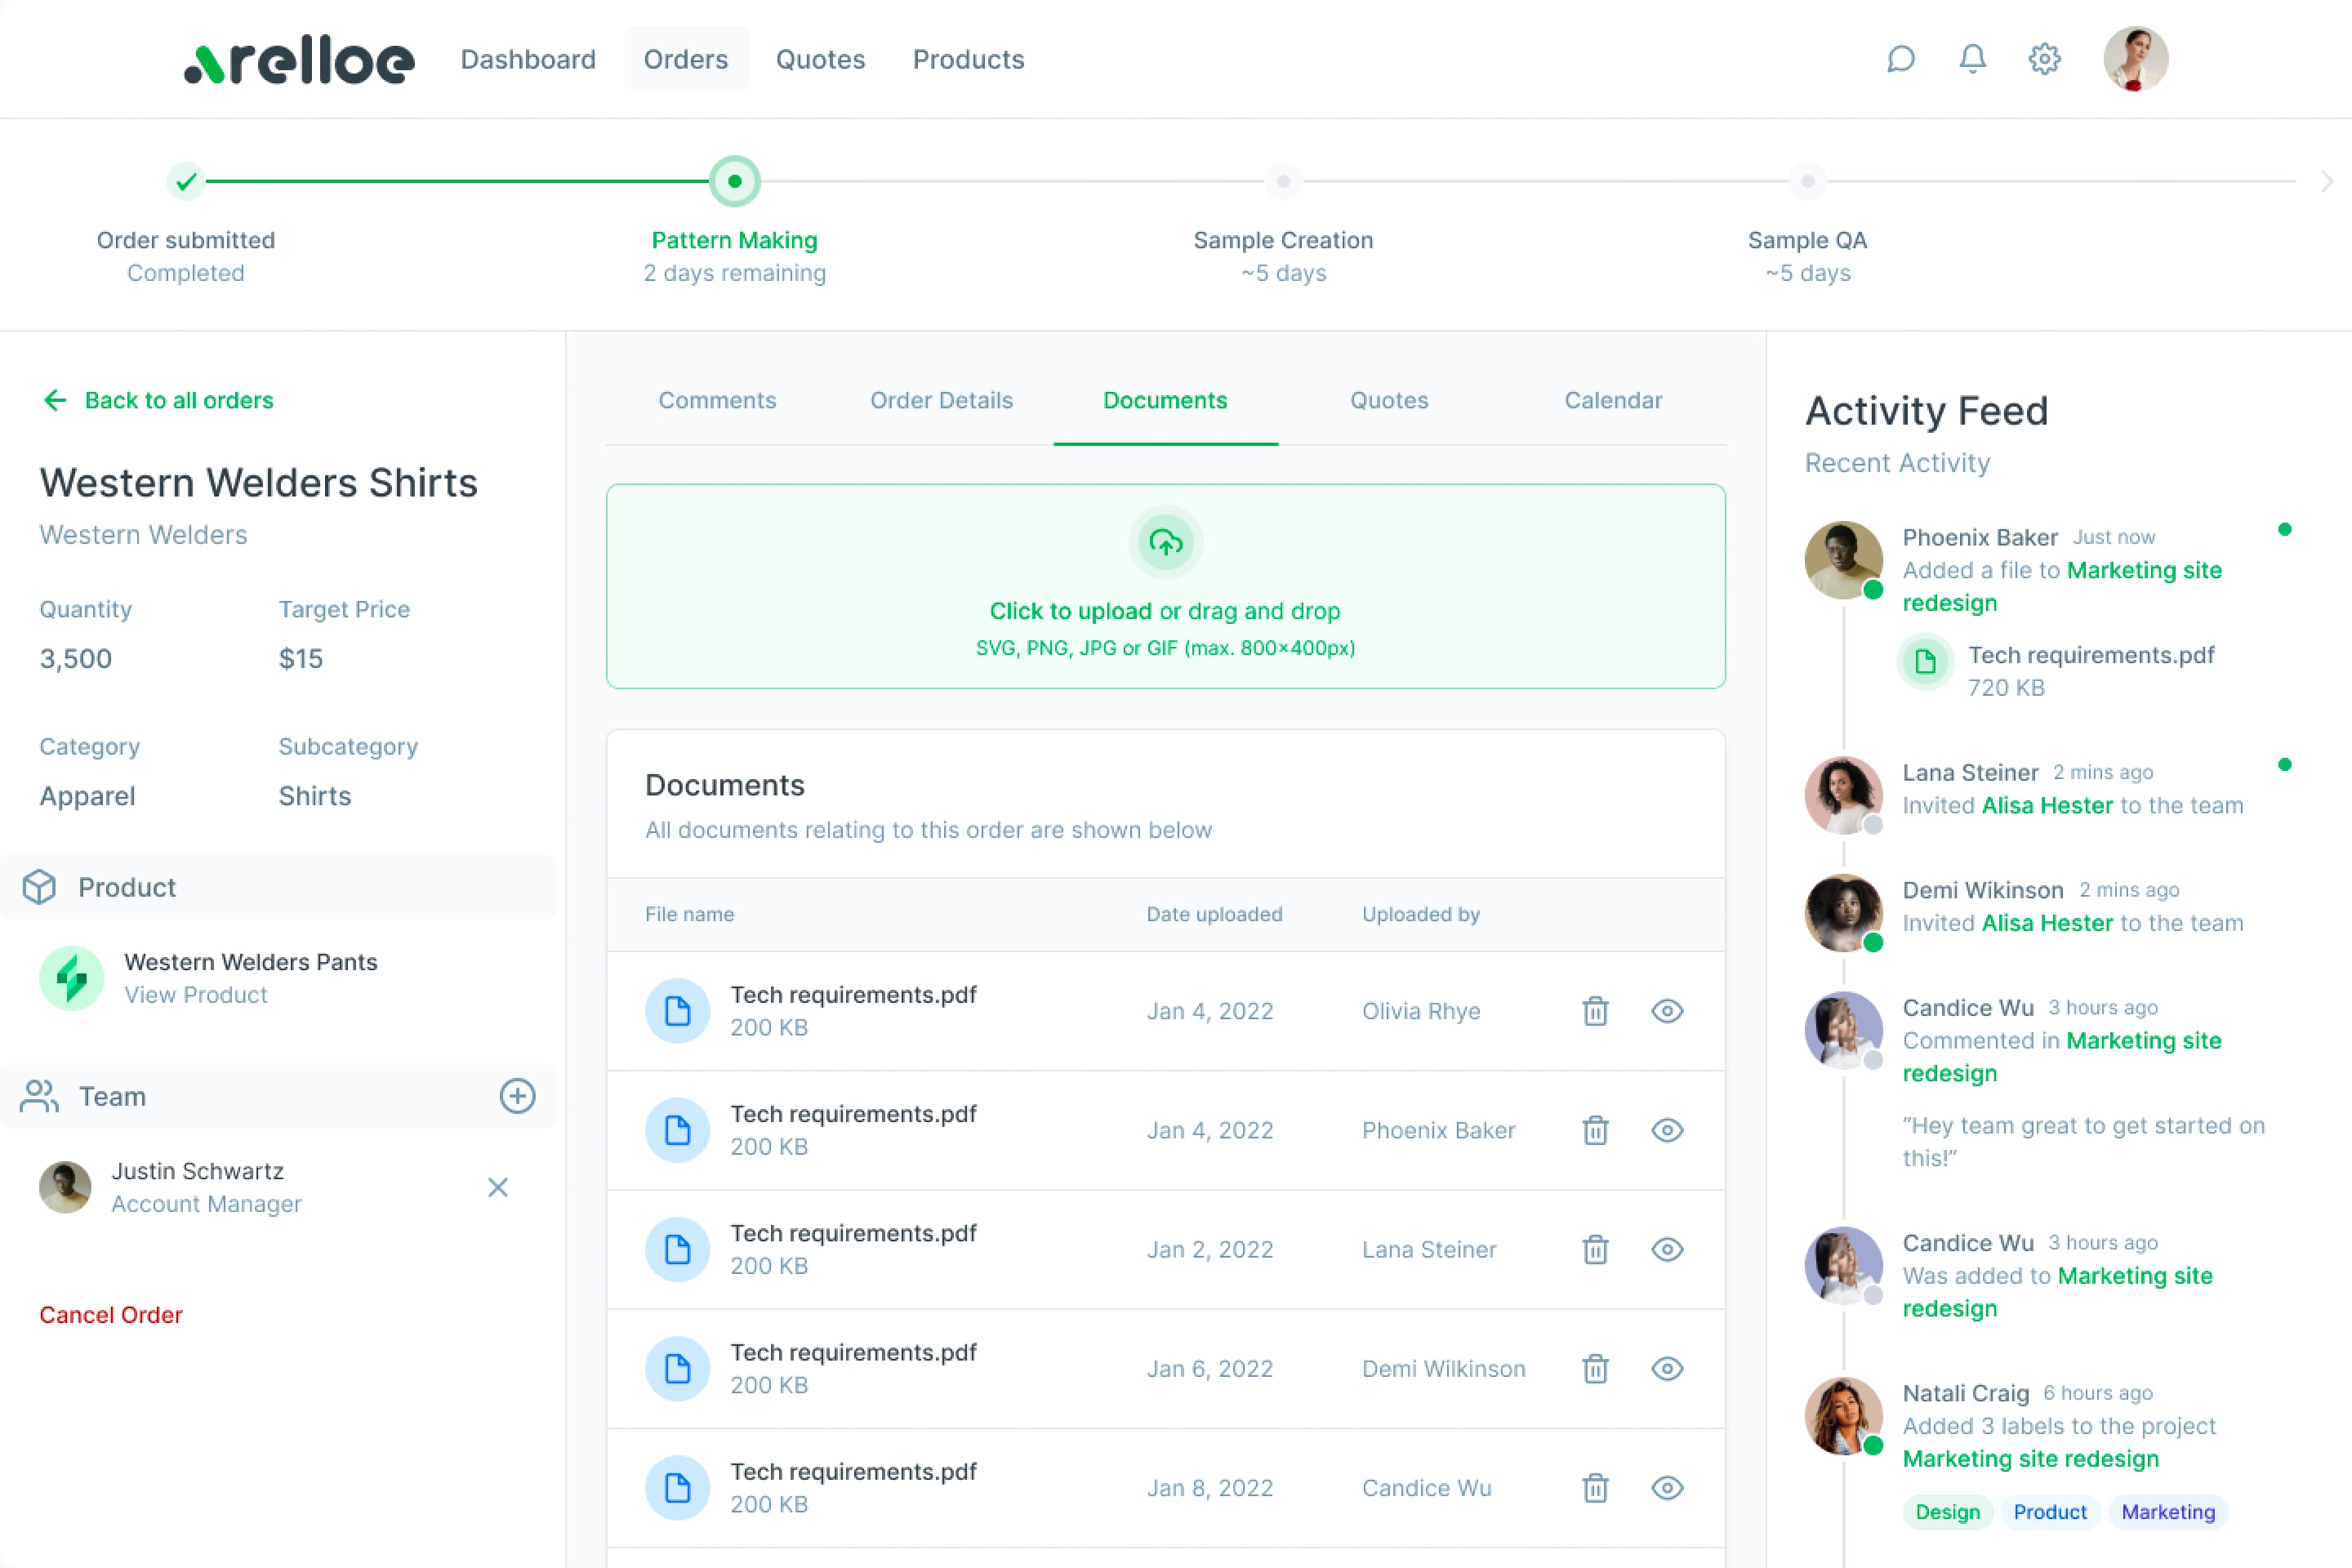This screenshot has width=2352, height=1568.
Task: Select the Pattern Making progress step marker
Action: point(735,181)
